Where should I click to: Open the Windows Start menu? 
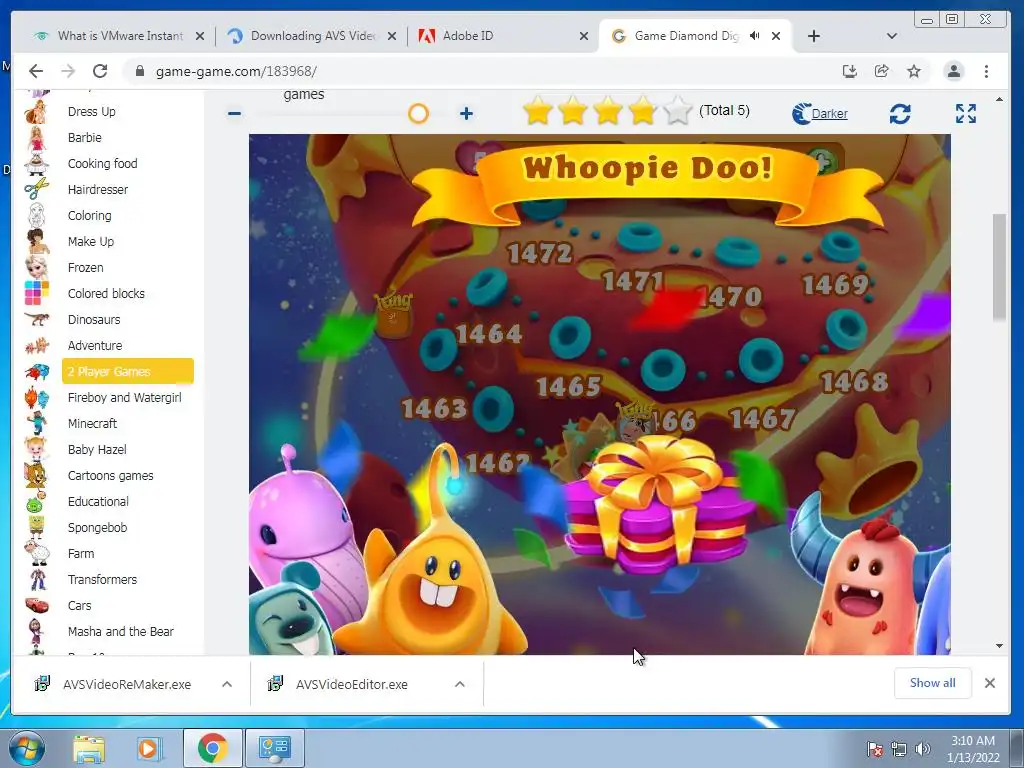point(26,748)
